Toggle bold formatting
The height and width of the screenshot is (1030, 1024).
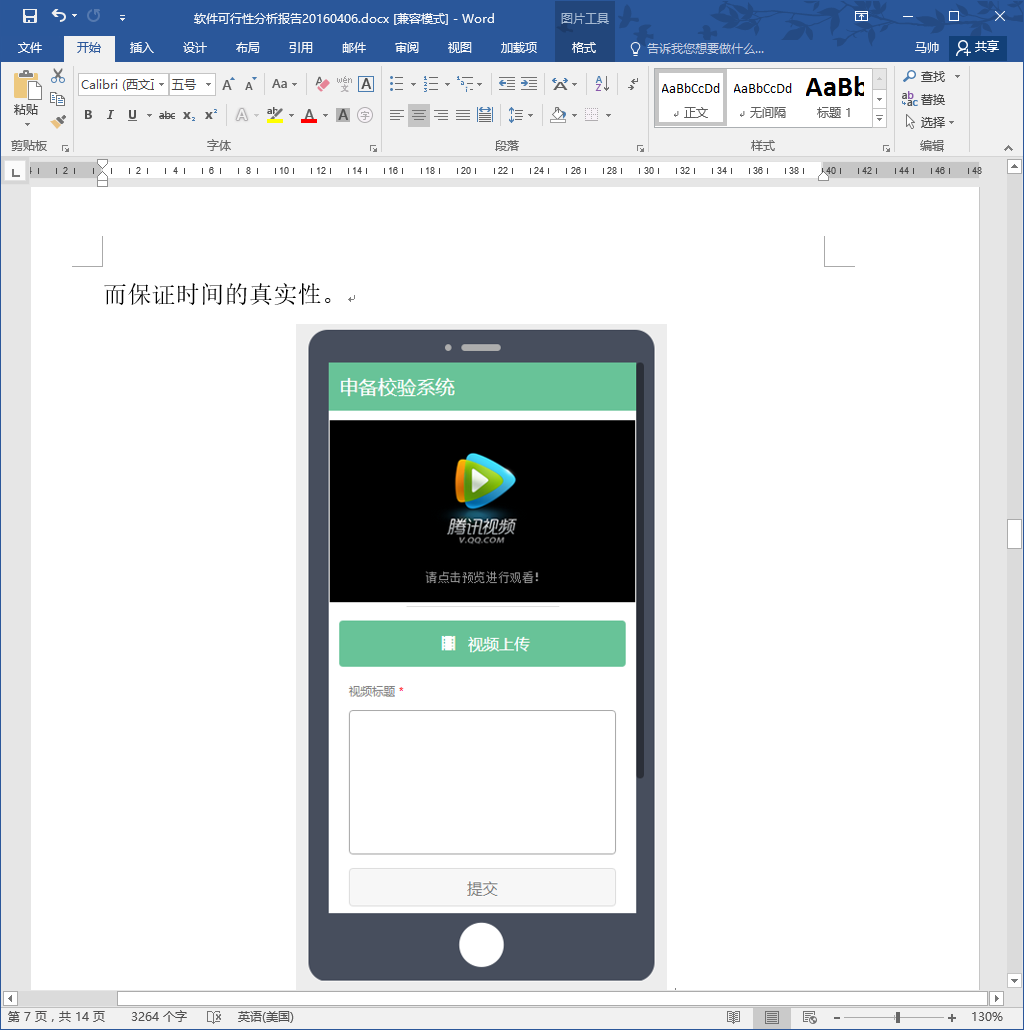88,116
